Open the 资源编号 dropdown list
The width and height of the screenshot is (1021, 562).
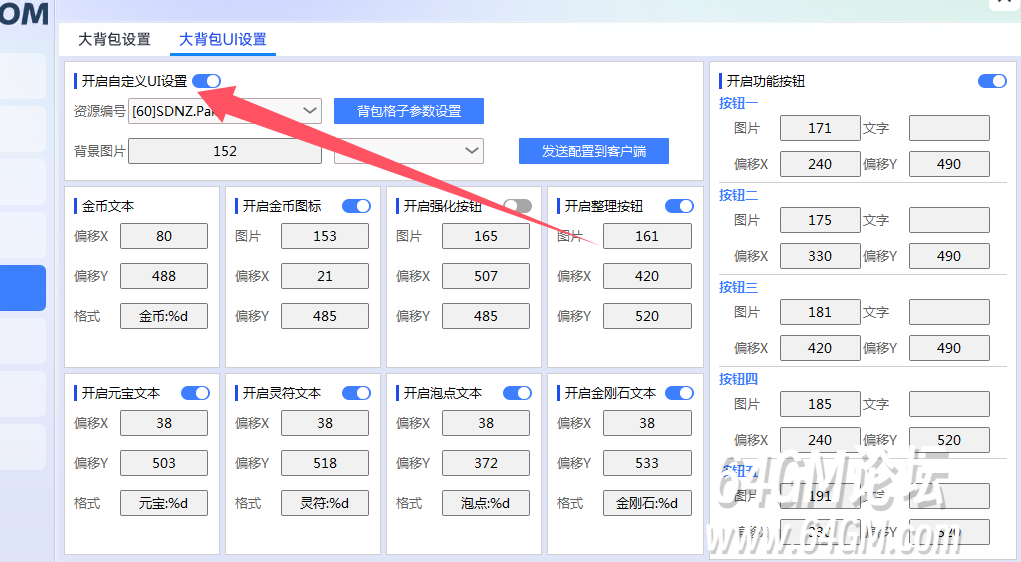point(309,110)
